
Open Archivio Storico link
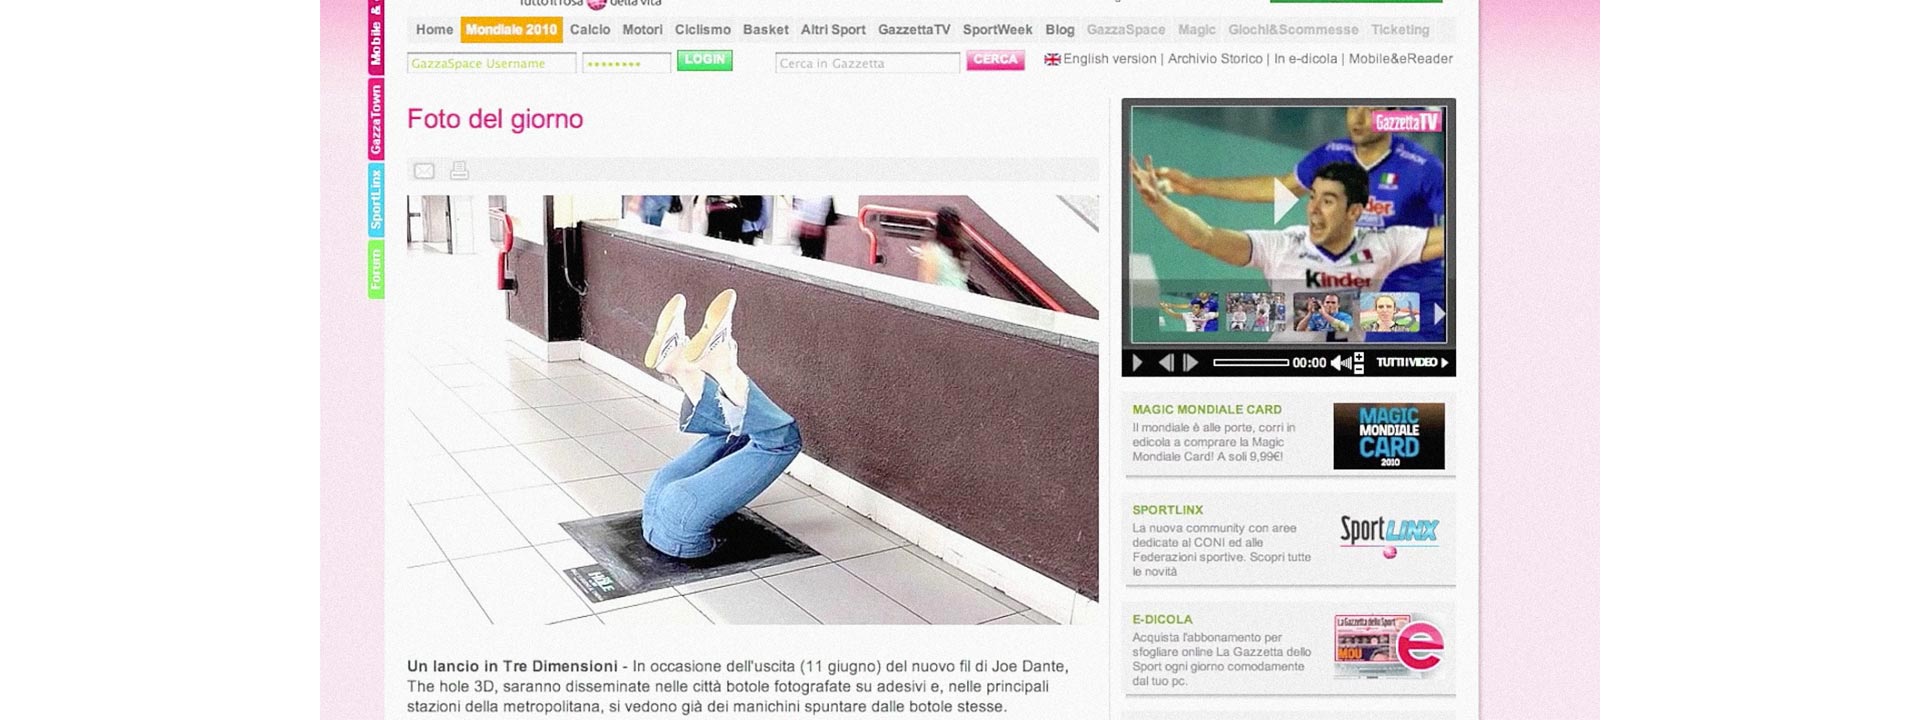1215,59
